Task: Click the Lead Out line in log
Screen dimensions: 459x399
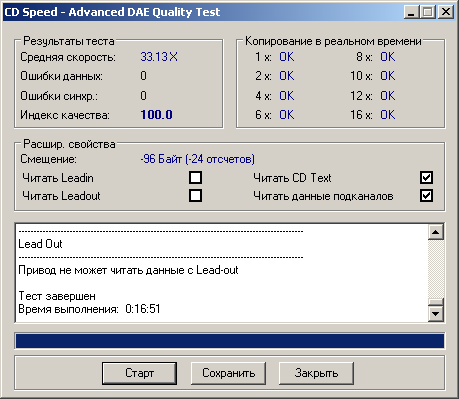Action: (x=40, y=244)
